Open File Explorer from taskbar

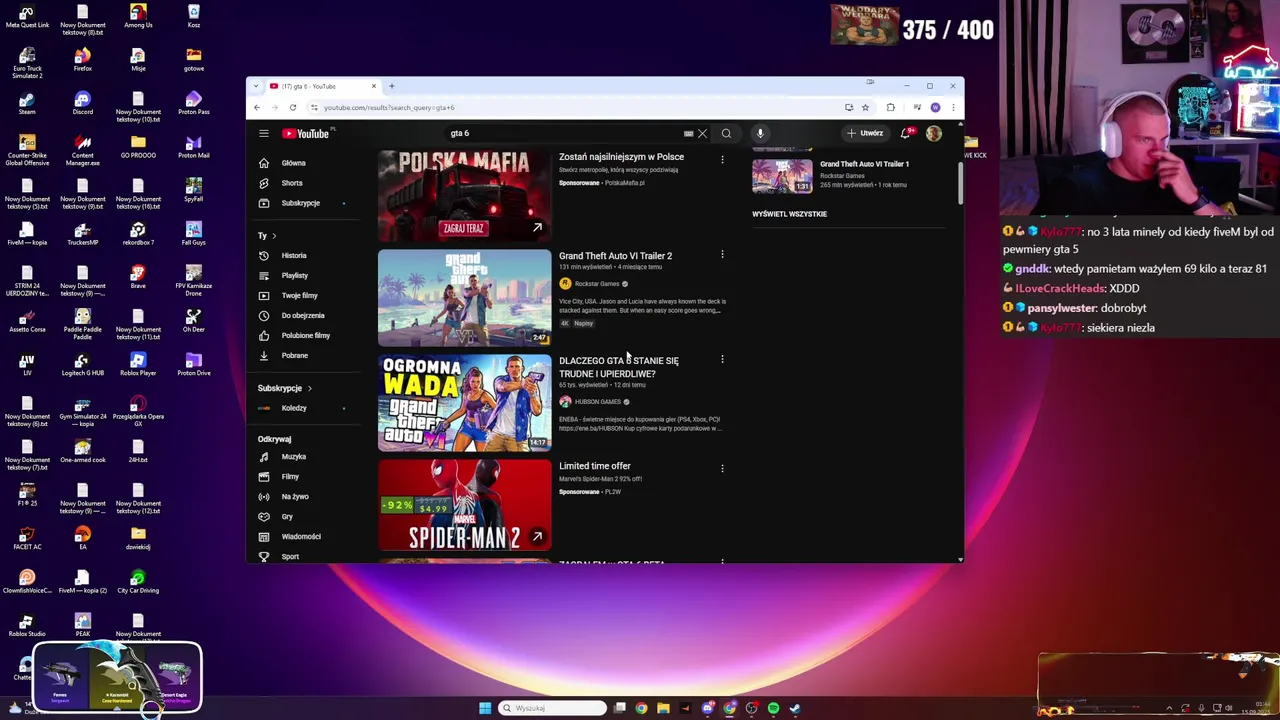coord(663,708)
